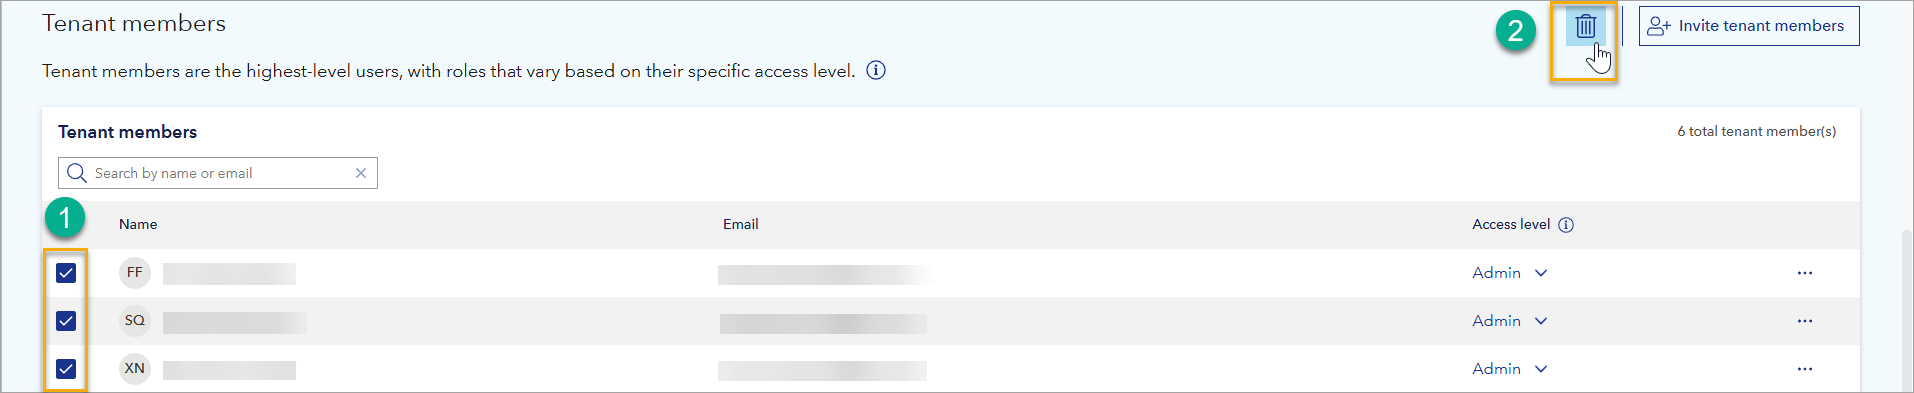Uncheck the SQ member checkbox
The height and width of the screenshot is (393, 1914).
[x=66, y=321]
